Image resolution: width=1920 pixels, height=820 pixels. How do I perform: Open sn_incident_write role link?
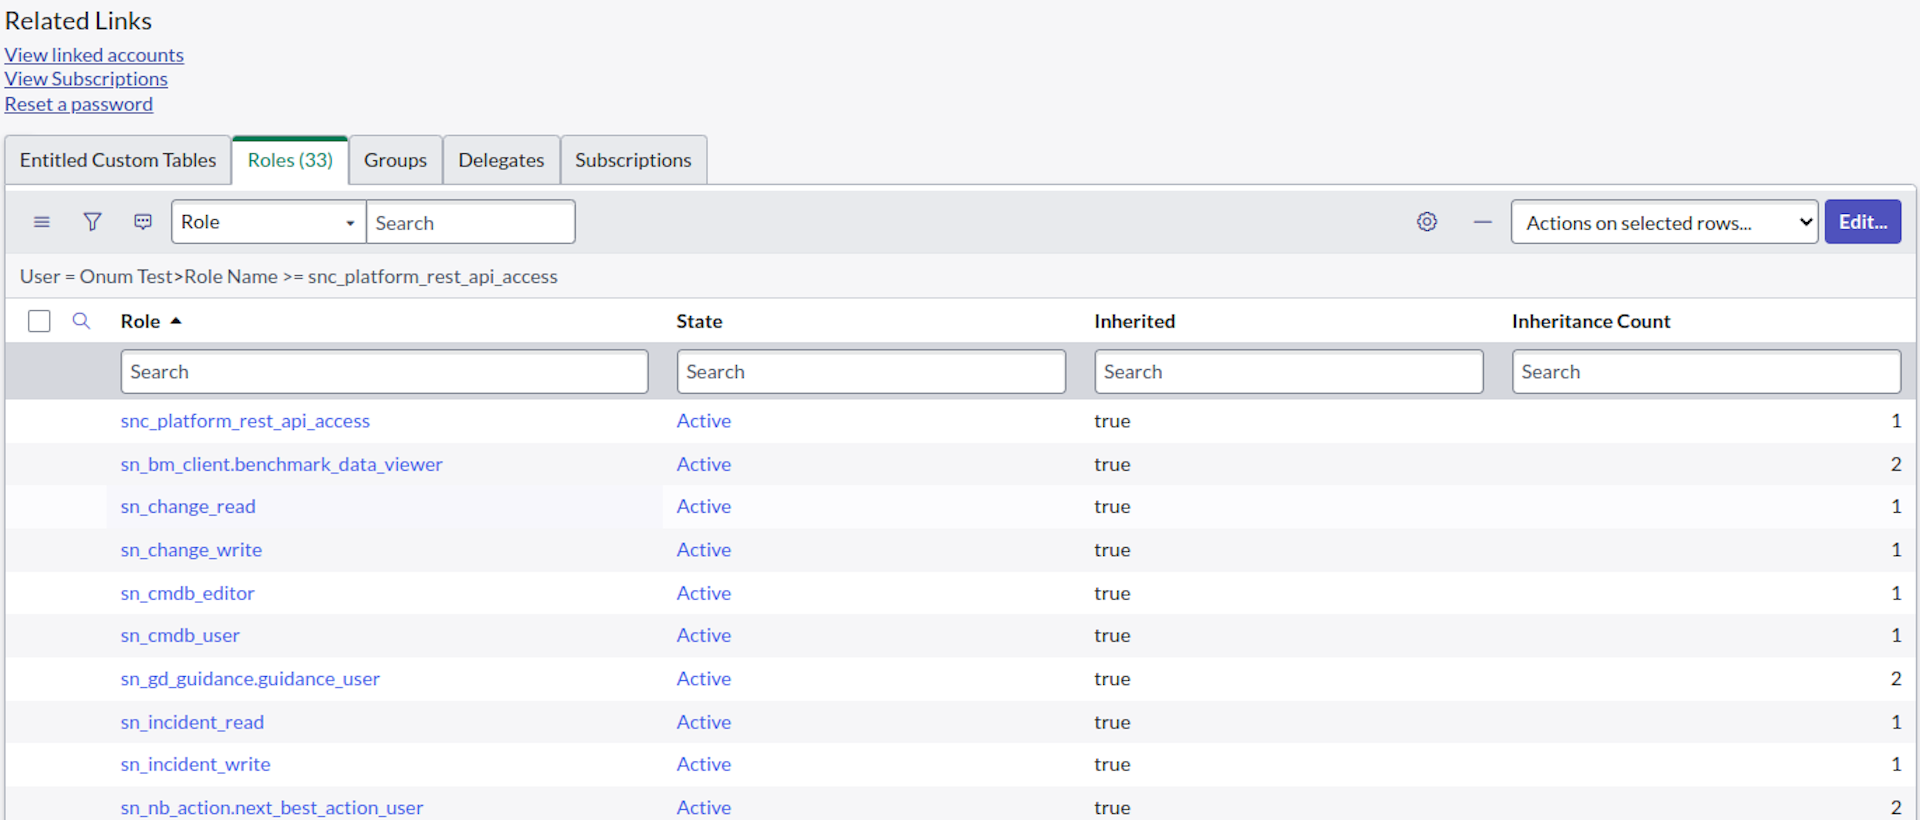pyautogui.click(x=195, y=764)
